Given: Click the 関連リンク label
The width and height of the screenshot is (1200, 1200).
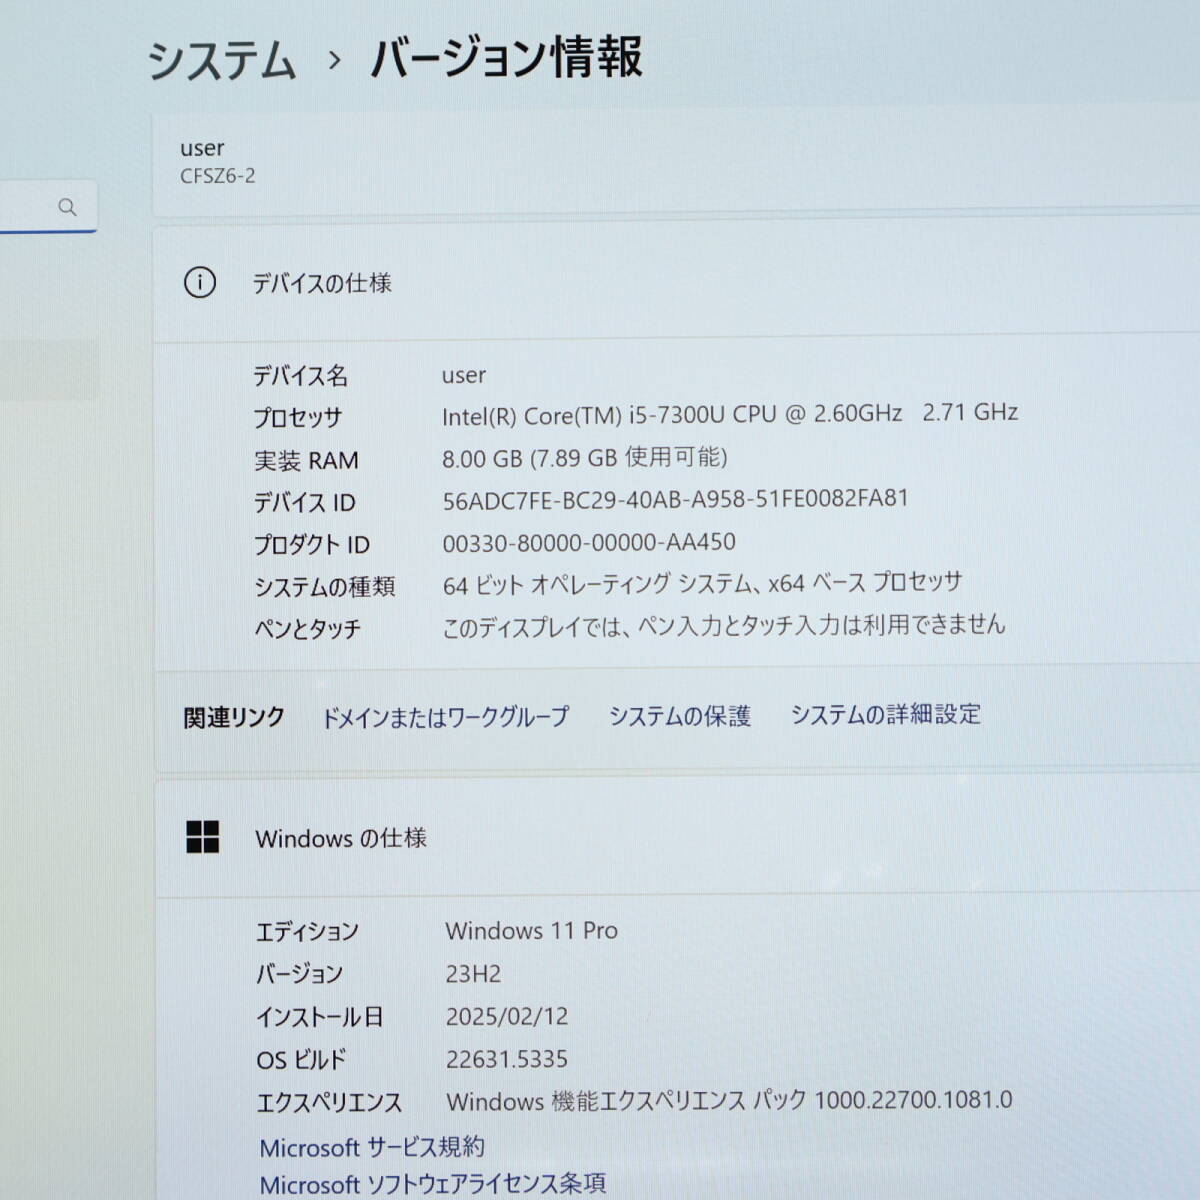Looking at the screenshot, I should point(234,717).
